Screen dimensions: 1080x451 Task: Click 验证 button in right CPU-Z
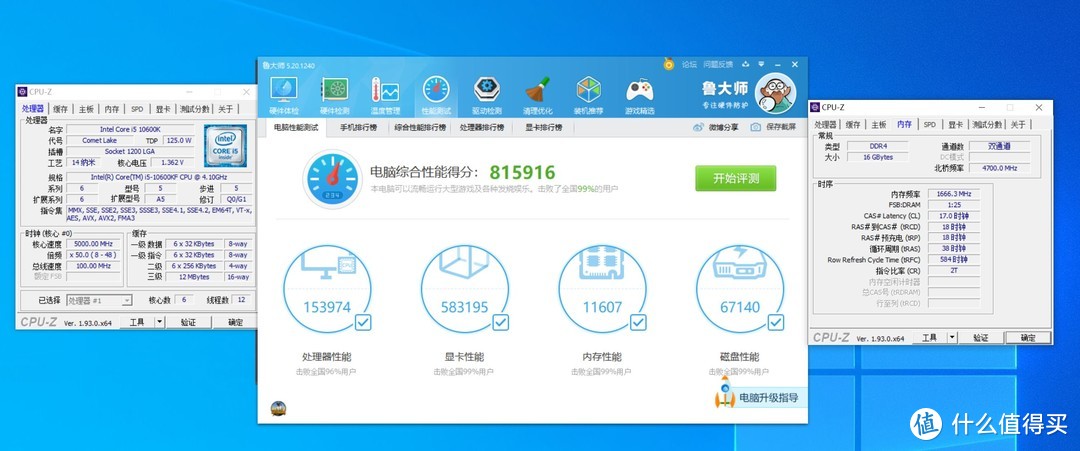(981, 337)
